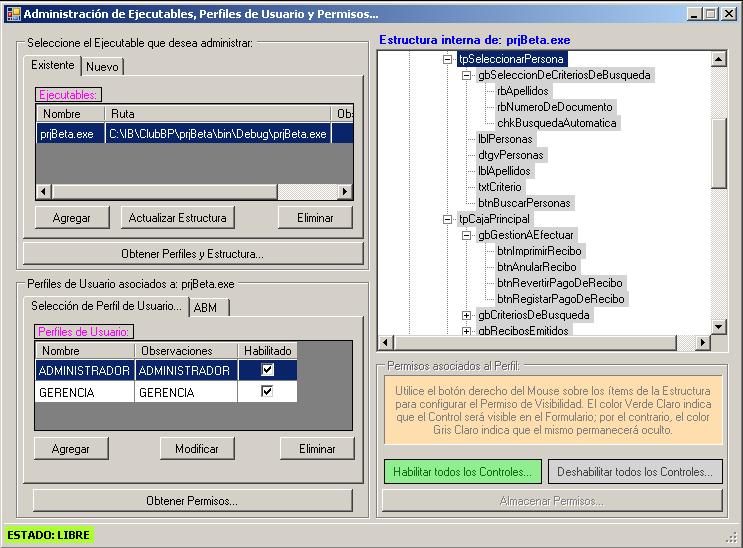
Task: Toggle Habilitado checkbox for ADMINISTRADOR profile
Action: (x=268, y=369)
